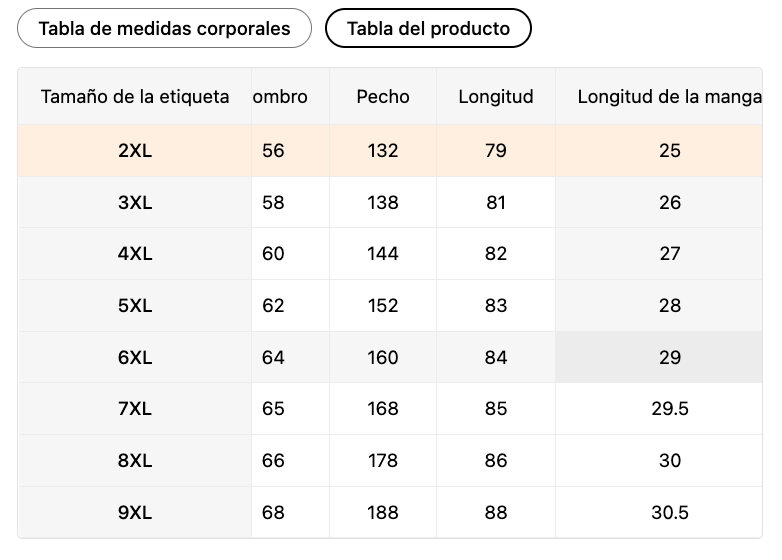Viewport: 782px width, 560px height.
Task: Click the 188 chest value for 9XL
Action: coord(383,513)
